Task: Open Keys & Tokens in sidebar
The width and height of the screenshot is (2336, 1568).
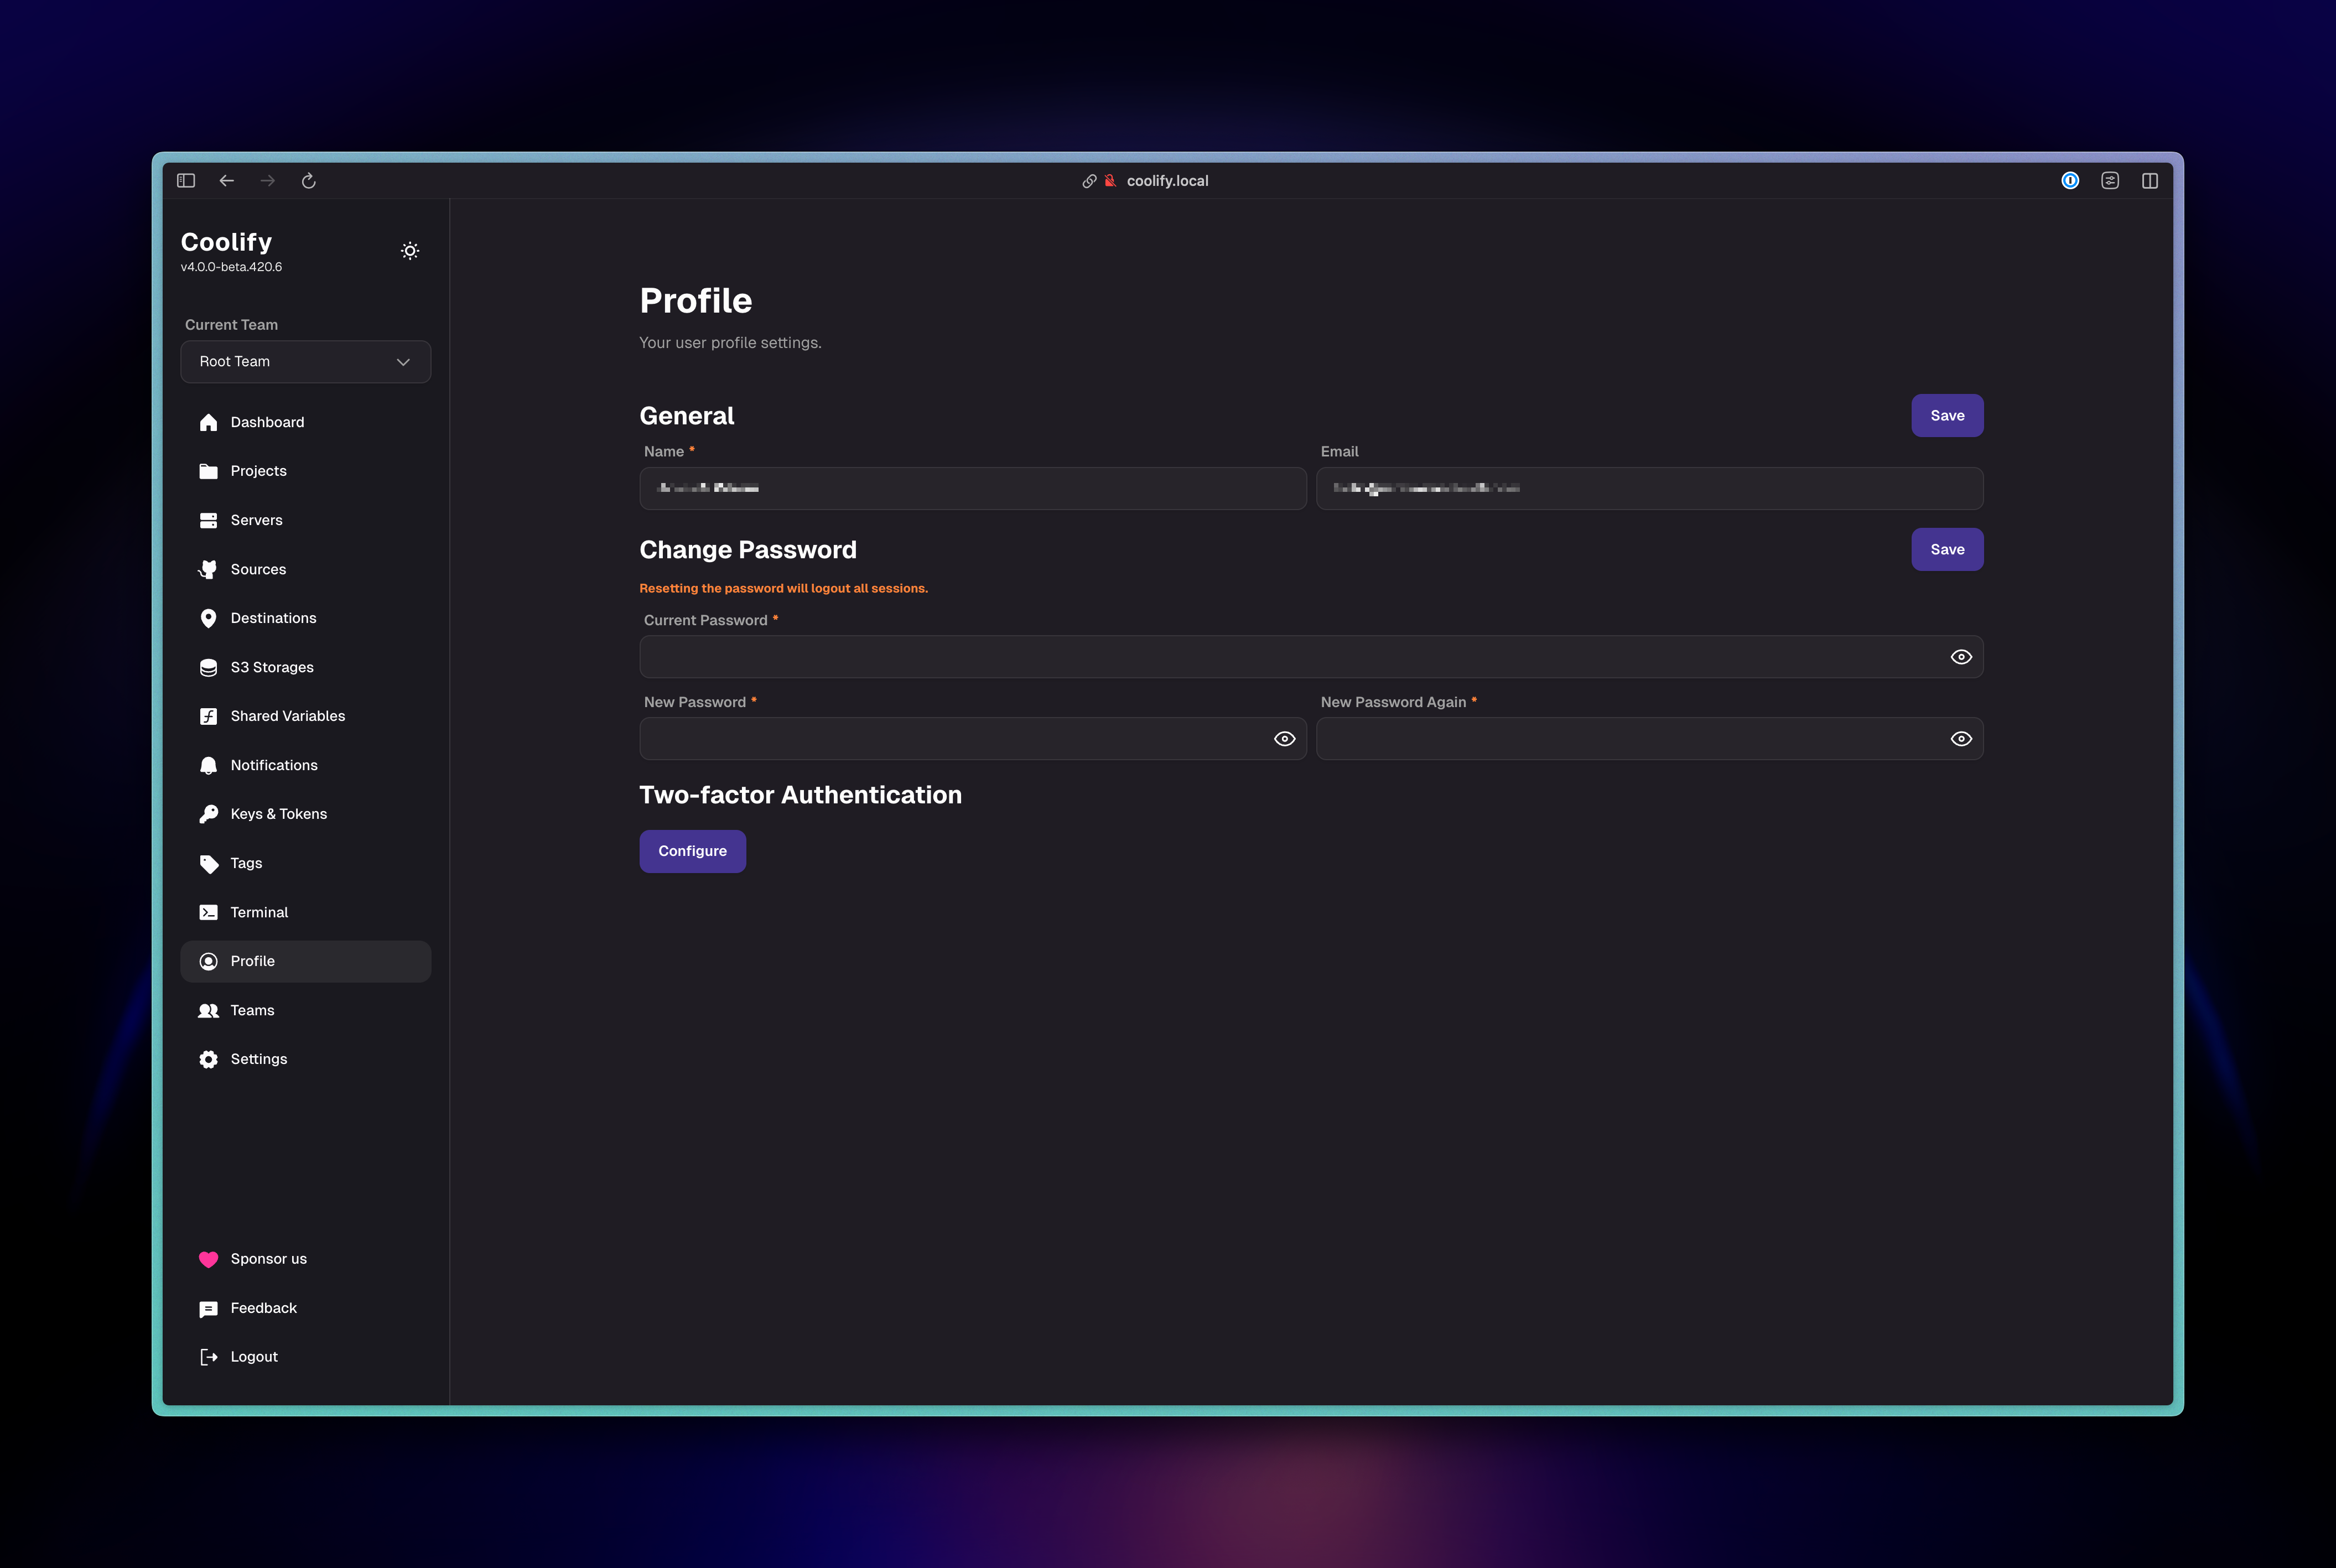Action: [x=278, y=814]
